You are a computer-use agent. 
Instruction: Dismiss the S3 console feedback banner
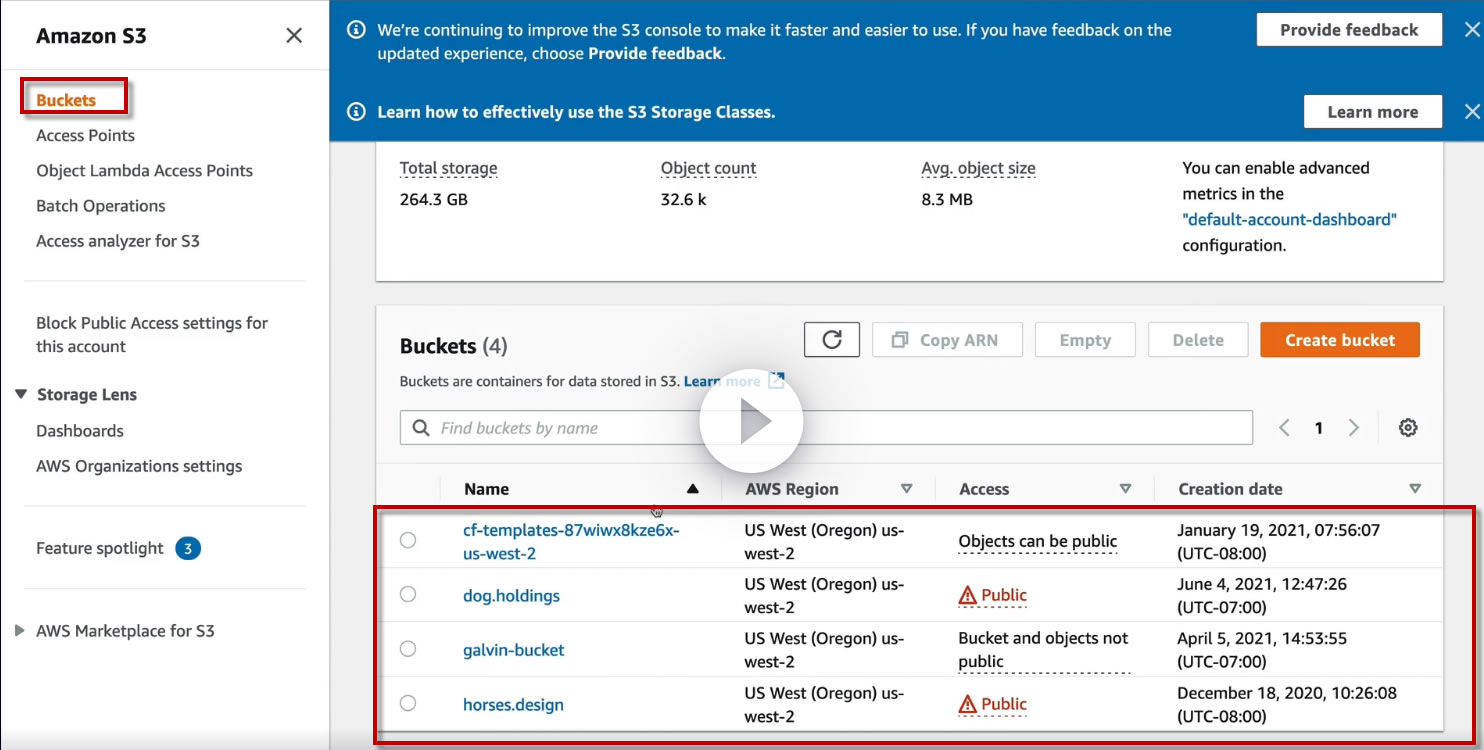[1471, 30]
